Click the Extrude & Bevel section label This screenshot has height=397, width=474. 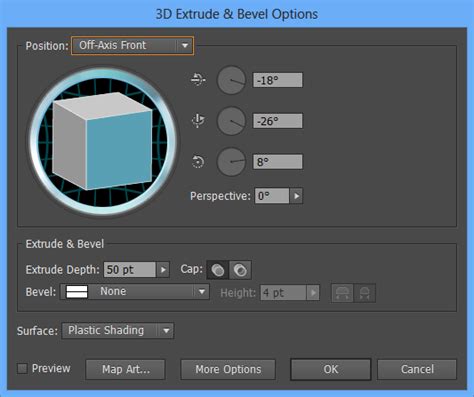[x=65, y=244]
